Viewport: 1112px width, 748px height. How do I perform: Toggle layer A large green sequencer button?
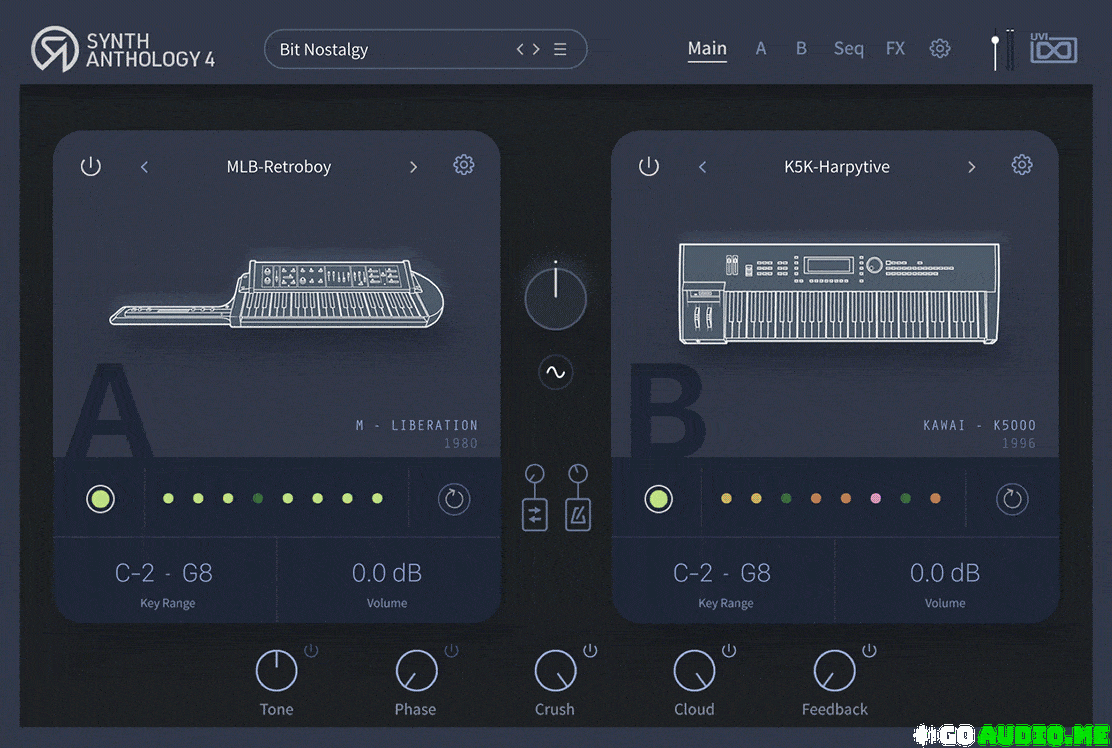coord(100,498)
